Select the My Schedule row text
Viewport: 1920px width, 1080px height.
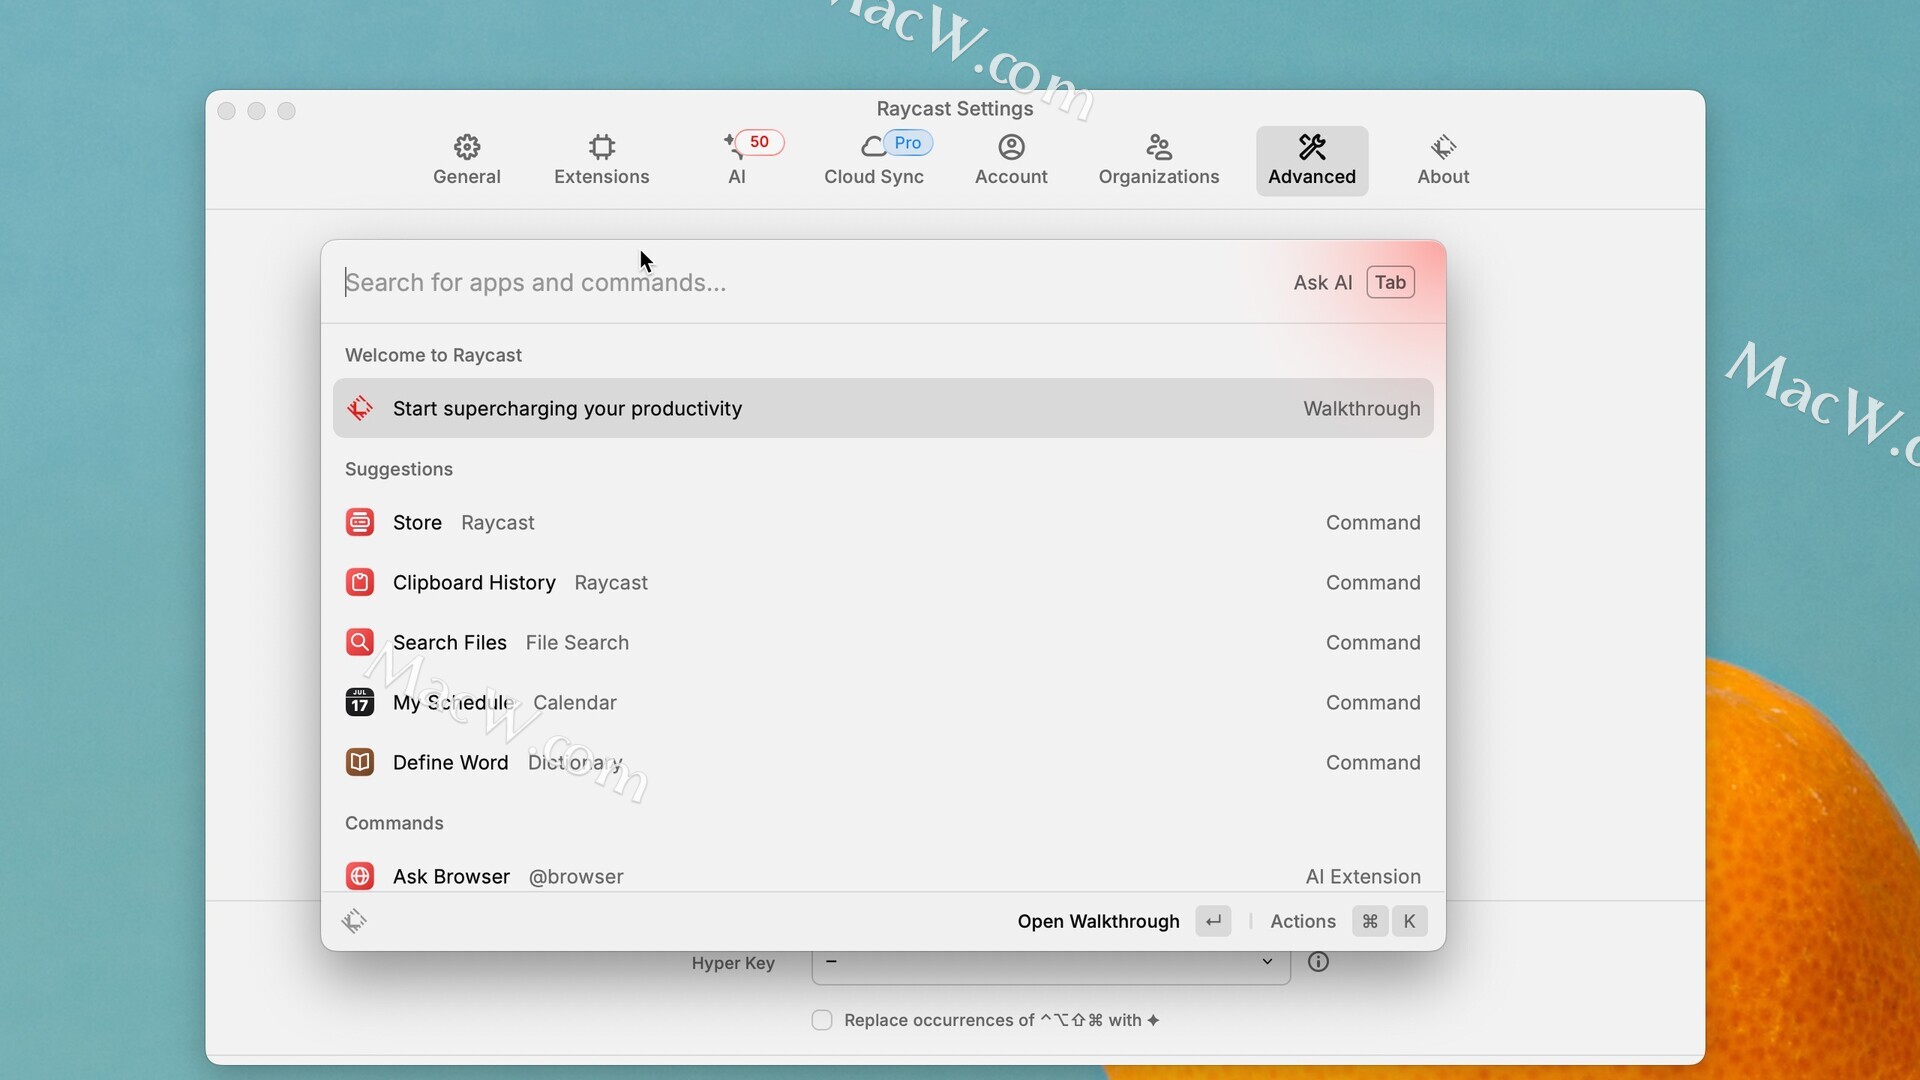pyautogui.click(x=505, y=702)
